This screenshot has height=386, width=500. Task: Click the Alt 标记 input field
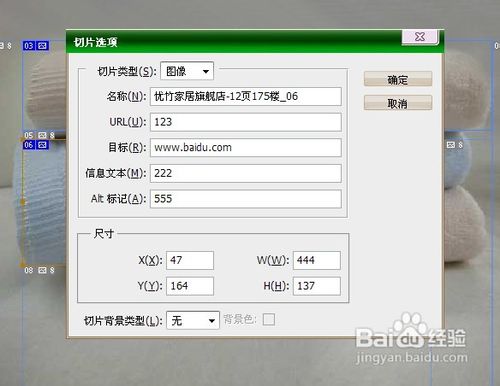click(246, 199)
